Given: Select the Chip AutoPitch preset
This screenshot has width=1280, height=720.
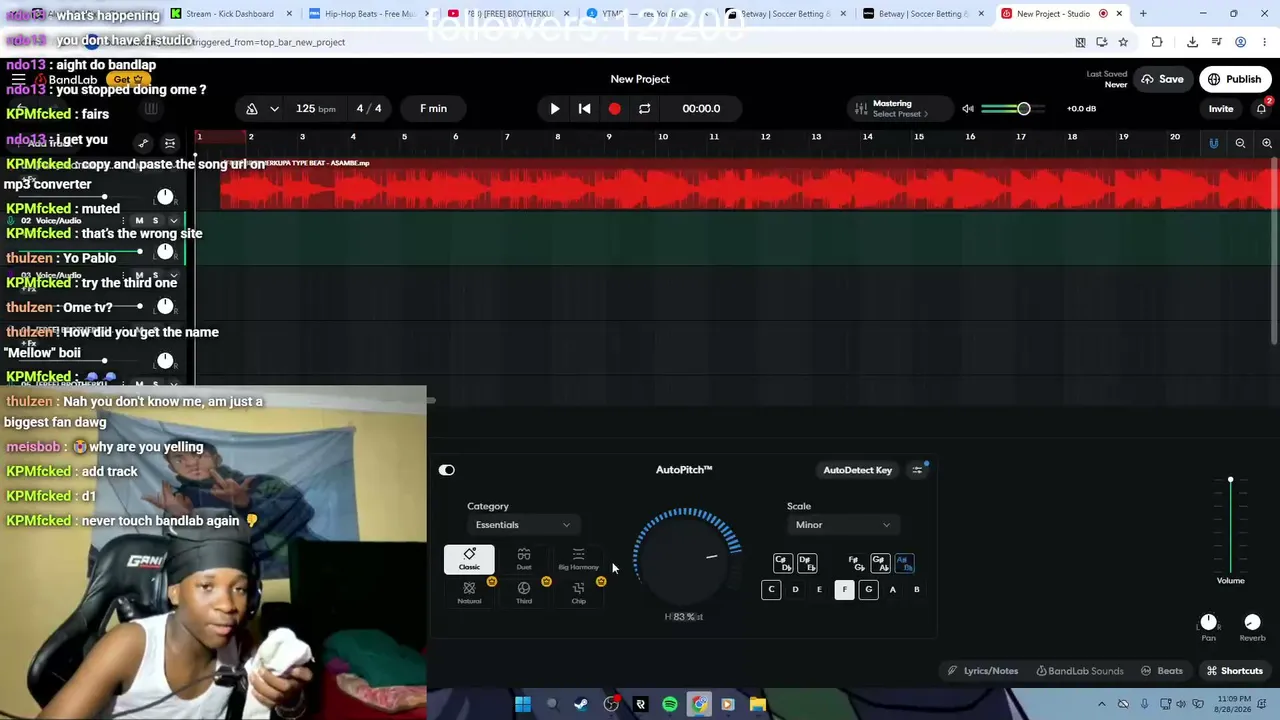Looking at the screenshot, I should point(578,592).
